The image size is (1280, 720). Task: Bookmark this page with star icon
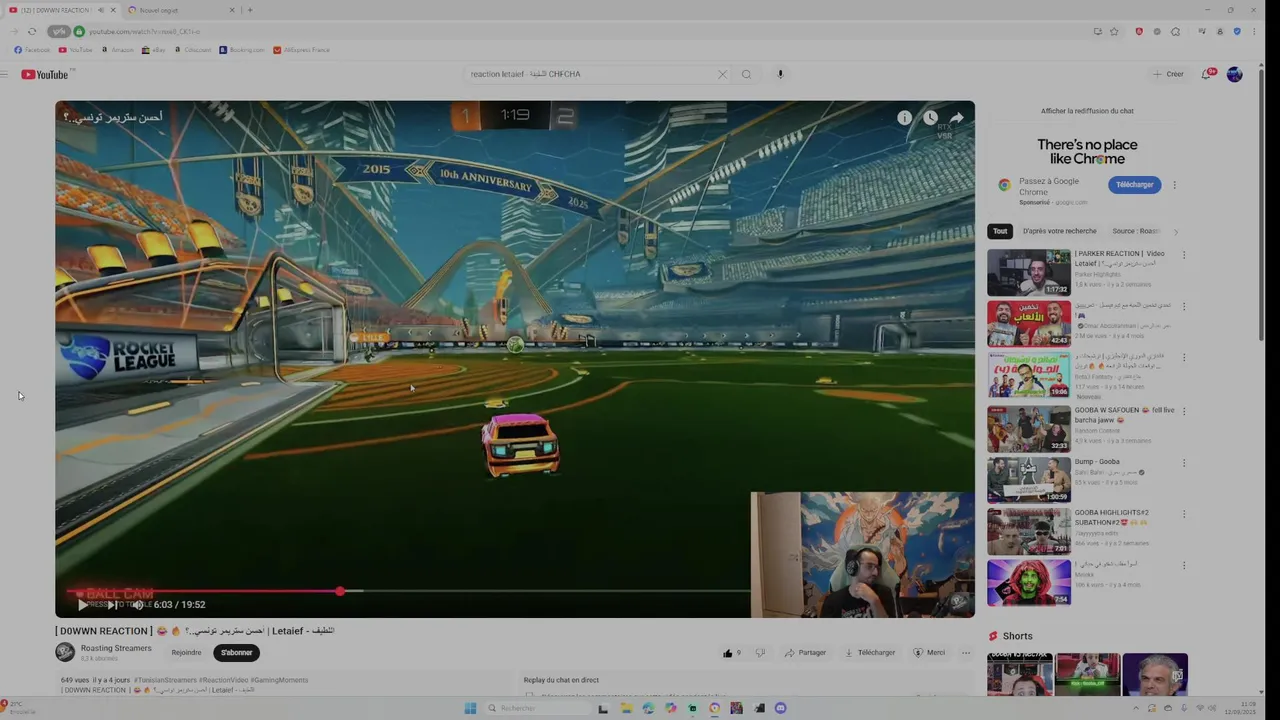click(x=1114, y=31)
